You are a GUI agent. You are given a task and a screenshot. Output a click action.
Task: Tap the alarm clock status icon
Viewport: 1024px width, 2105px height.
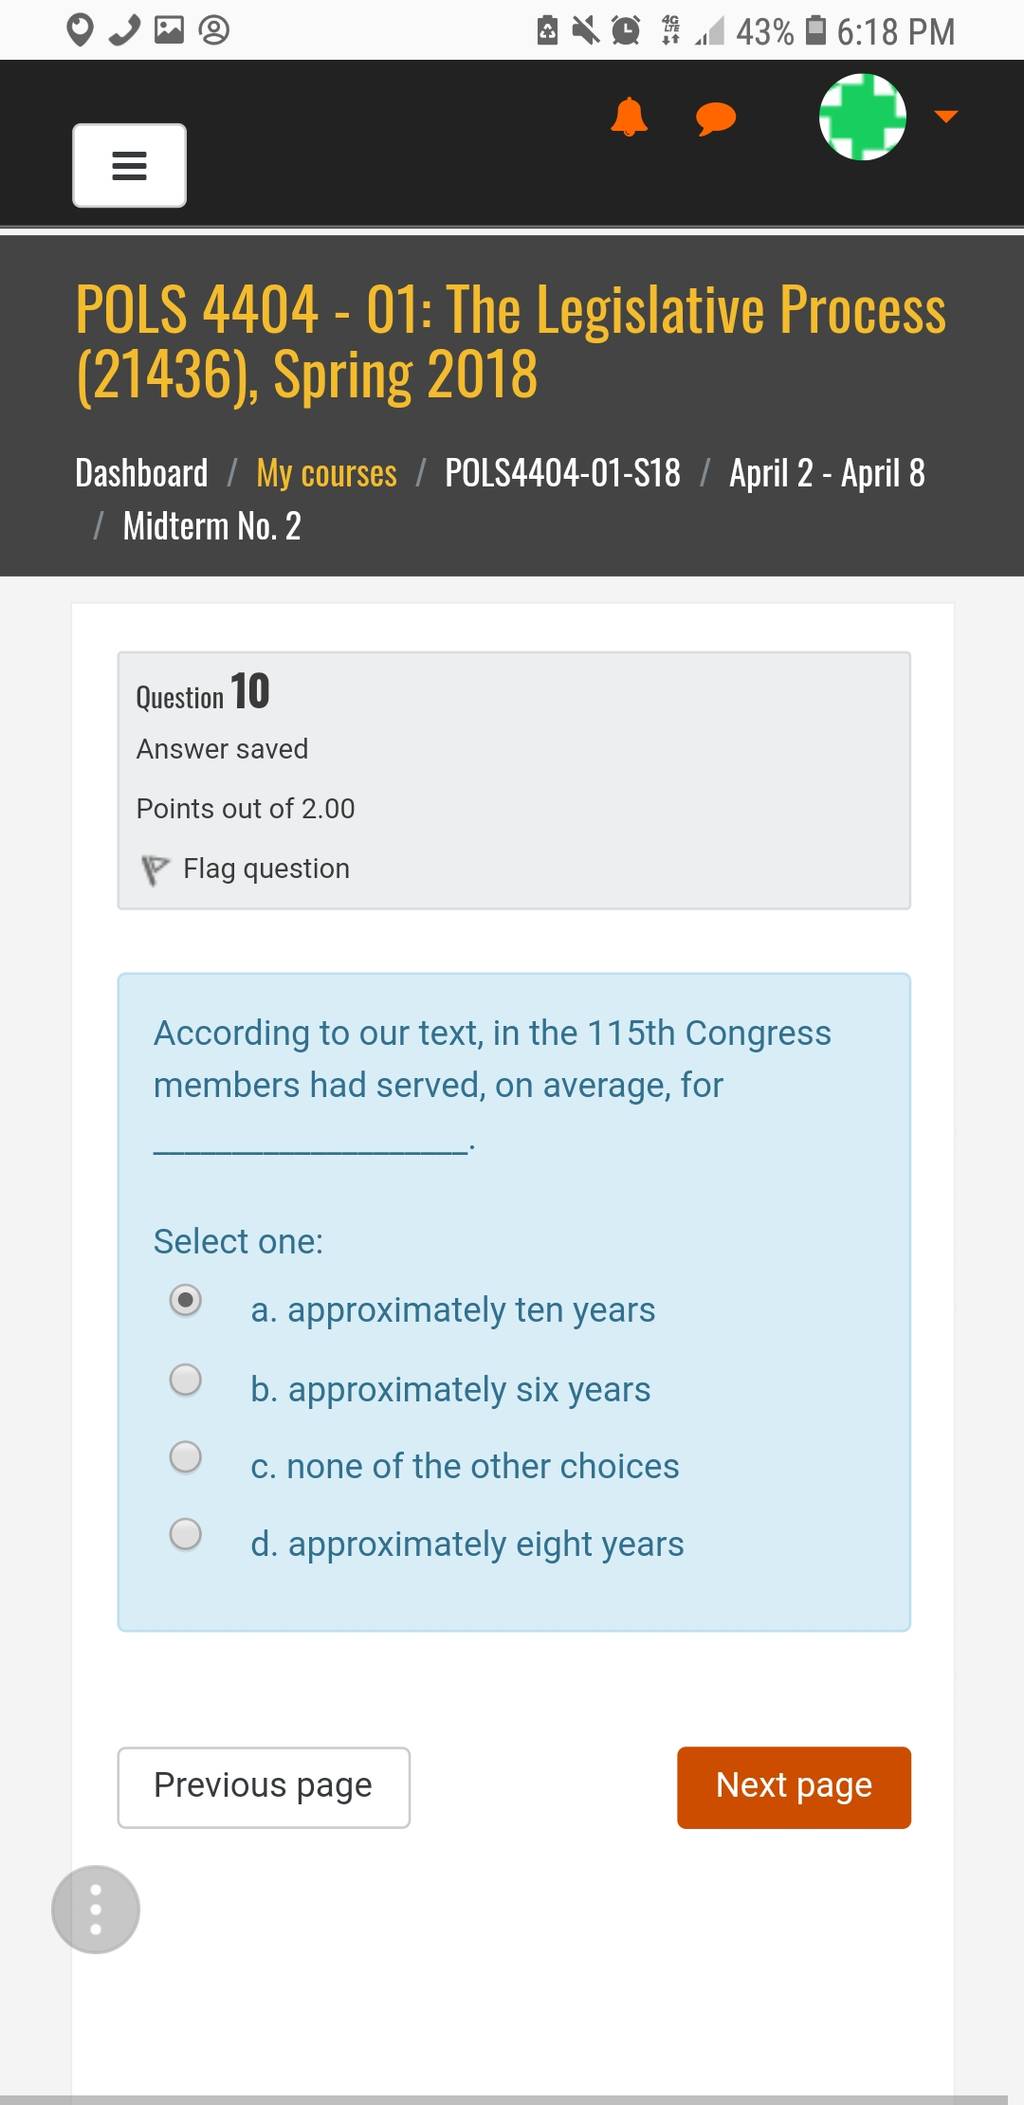pos(626,31)
